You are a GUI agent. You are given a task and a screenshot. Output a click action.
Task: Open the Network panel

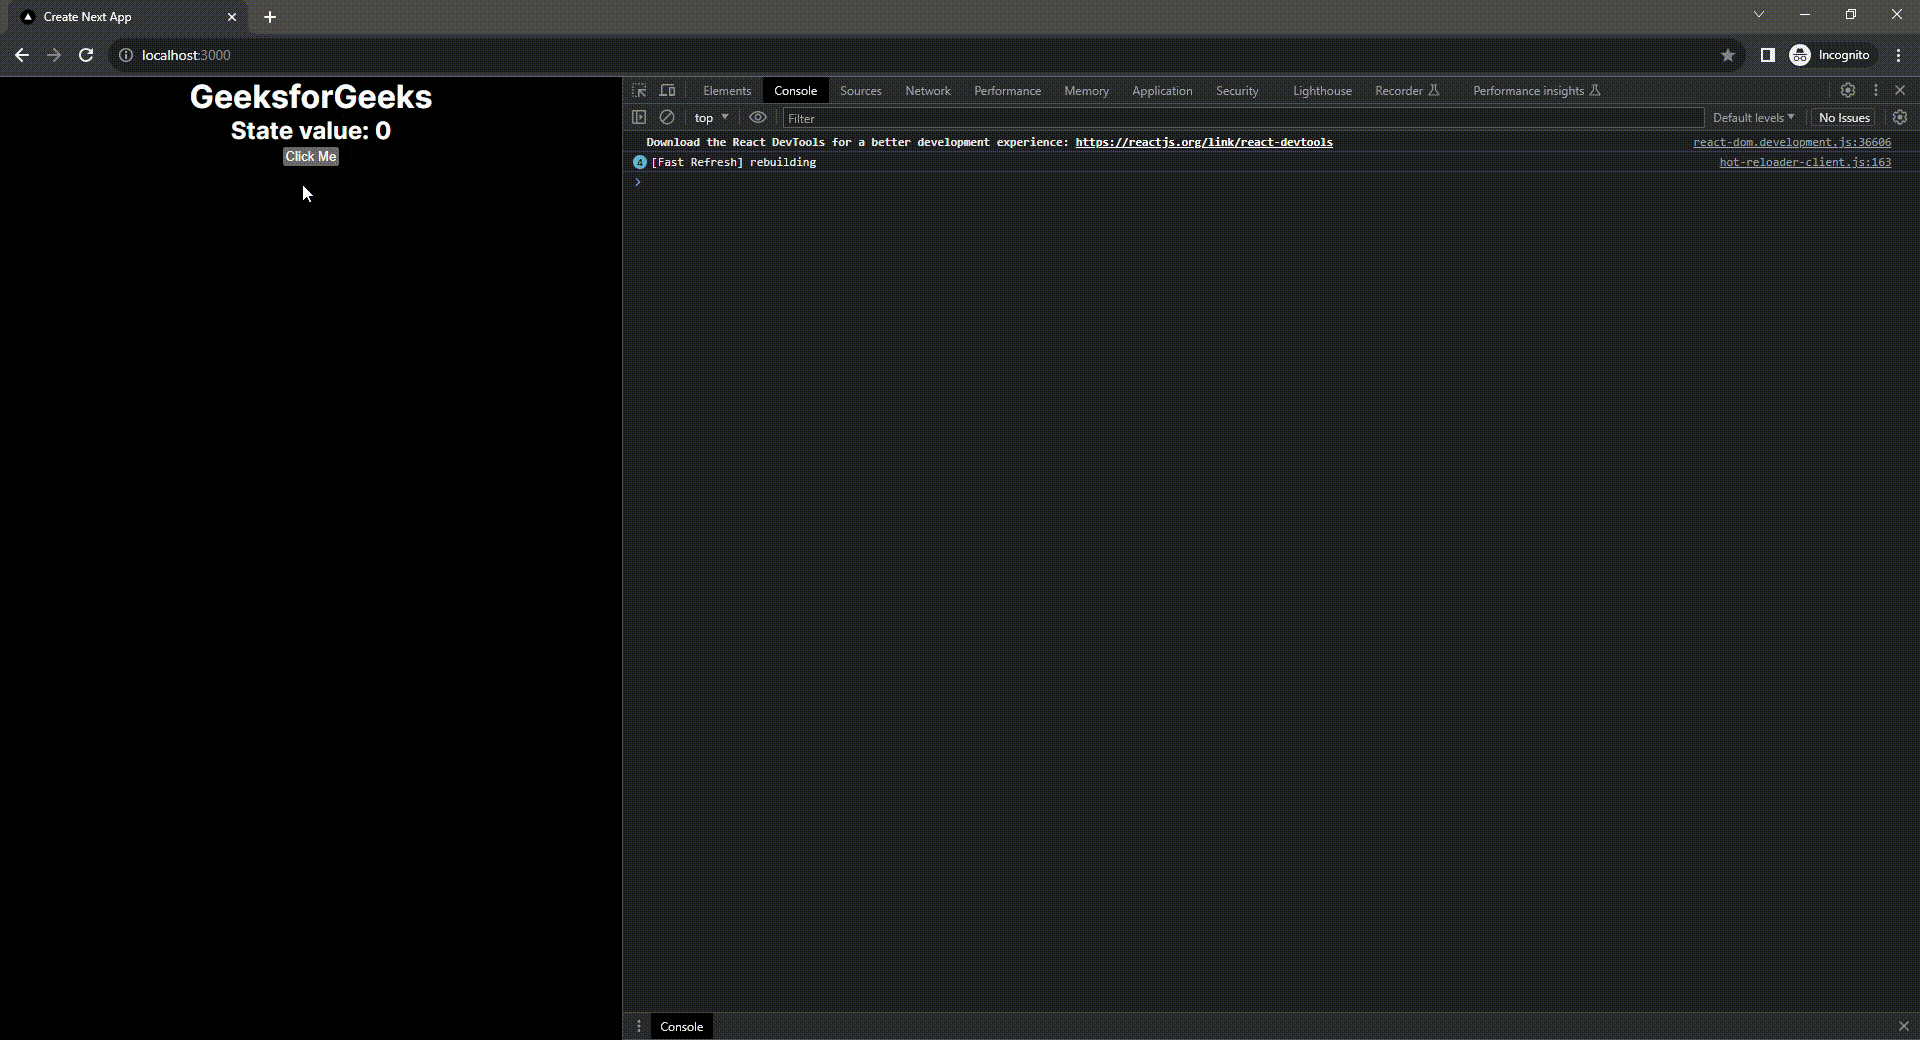[928, 91]
